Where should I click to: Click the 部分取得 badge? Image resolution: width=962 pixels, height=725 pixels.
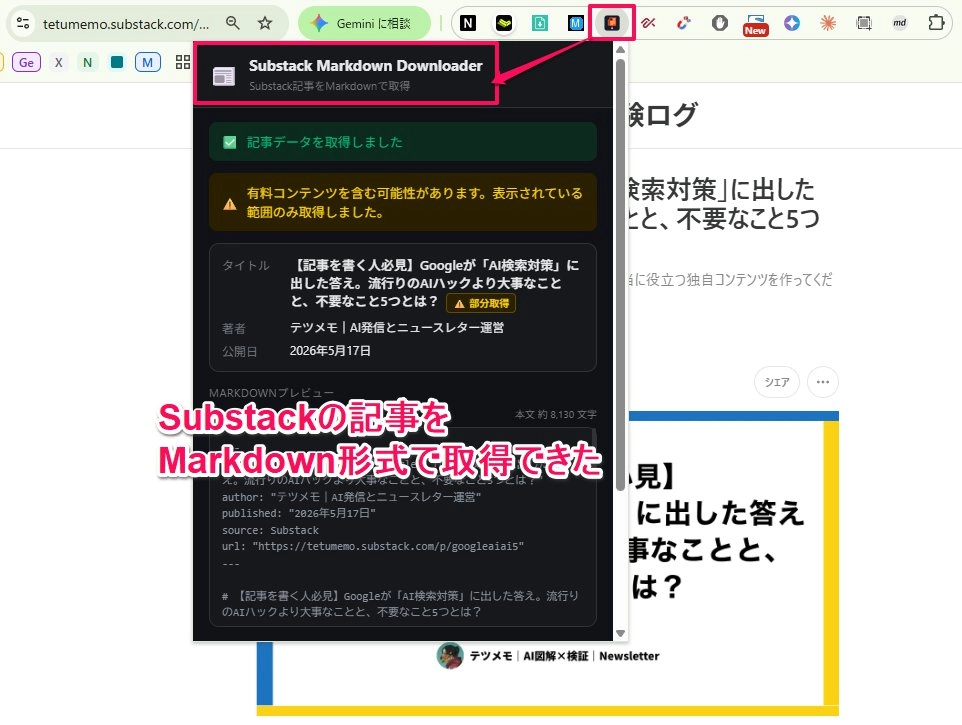tap(482, 303)
